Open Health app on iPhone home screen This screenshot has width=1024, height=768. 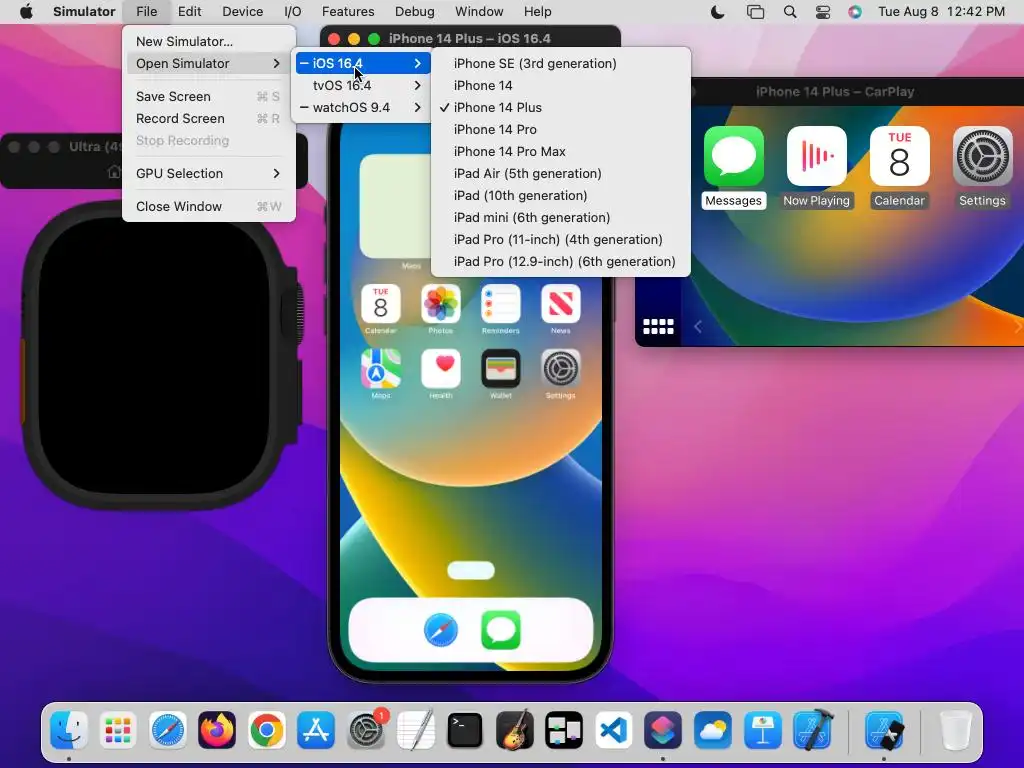441,369
